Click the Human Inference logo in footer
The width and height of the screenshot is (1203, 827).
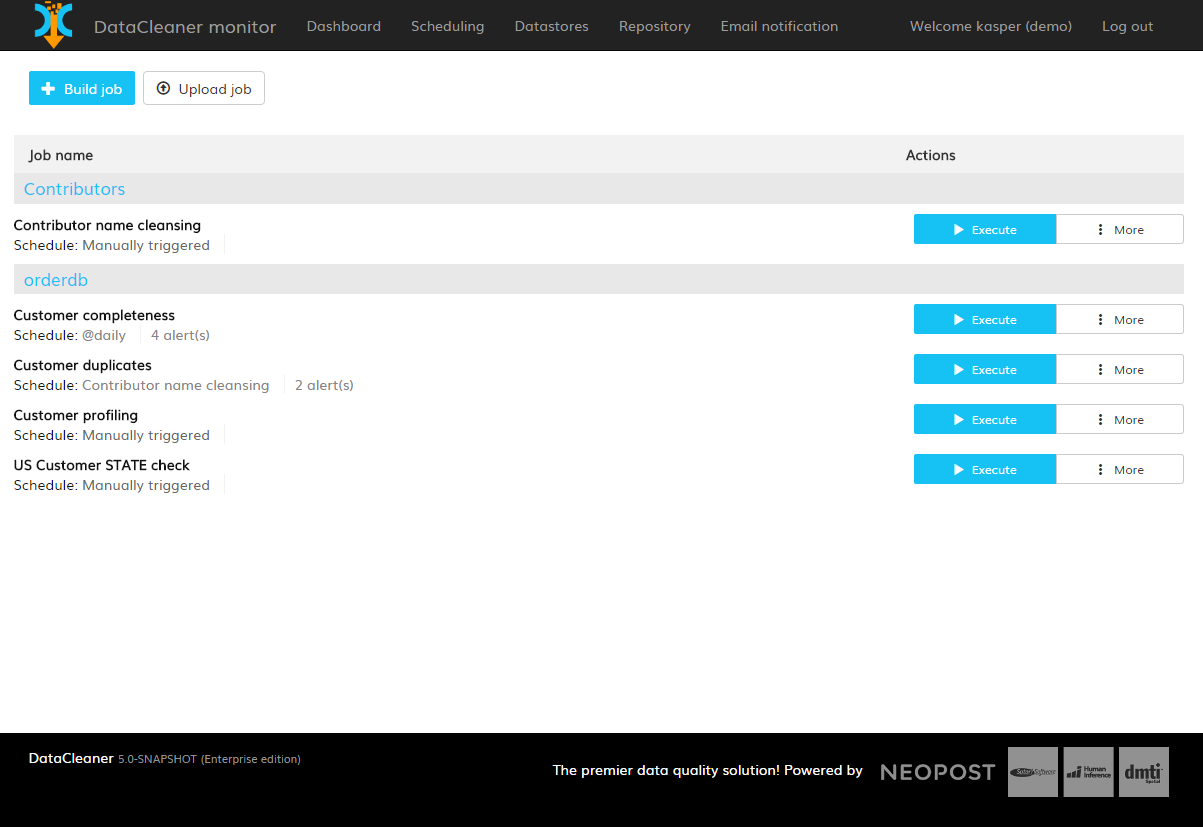tap(1089, 772)
